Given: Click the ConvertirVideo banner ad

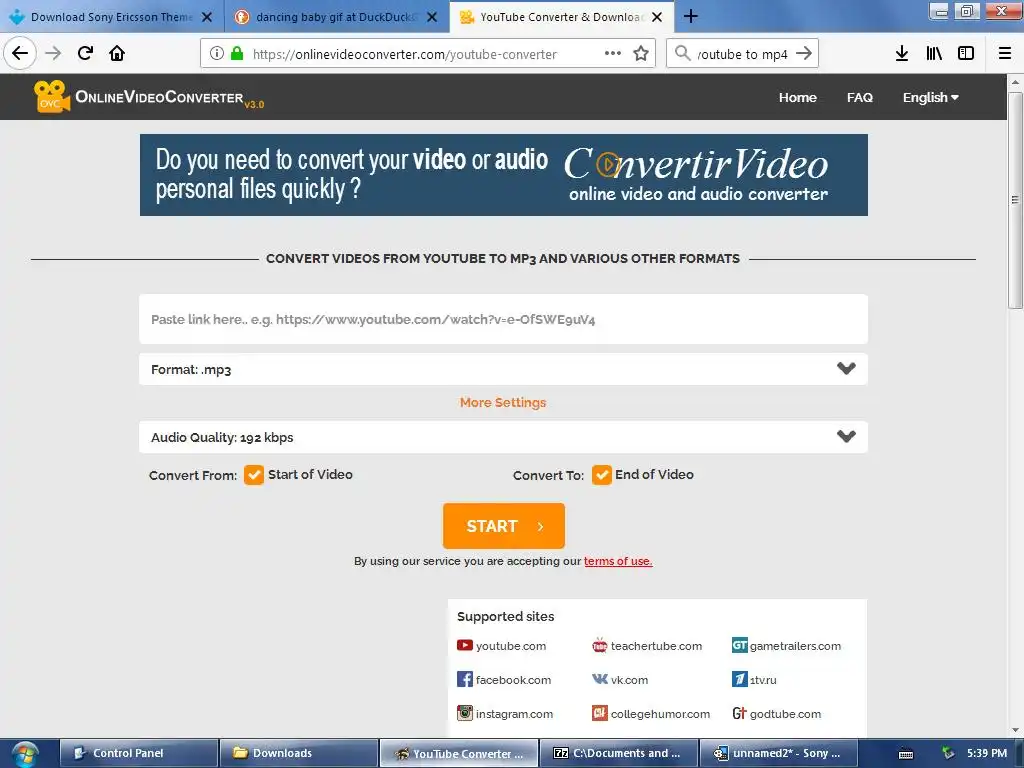Looking at the screenshot, I should [x=504, y=175].
